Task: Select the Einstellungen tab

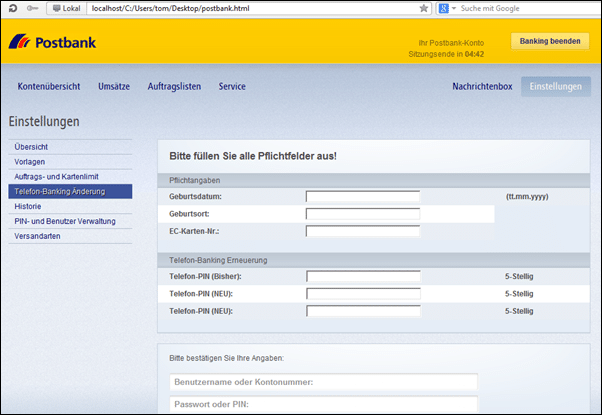Action: (556, 86)
